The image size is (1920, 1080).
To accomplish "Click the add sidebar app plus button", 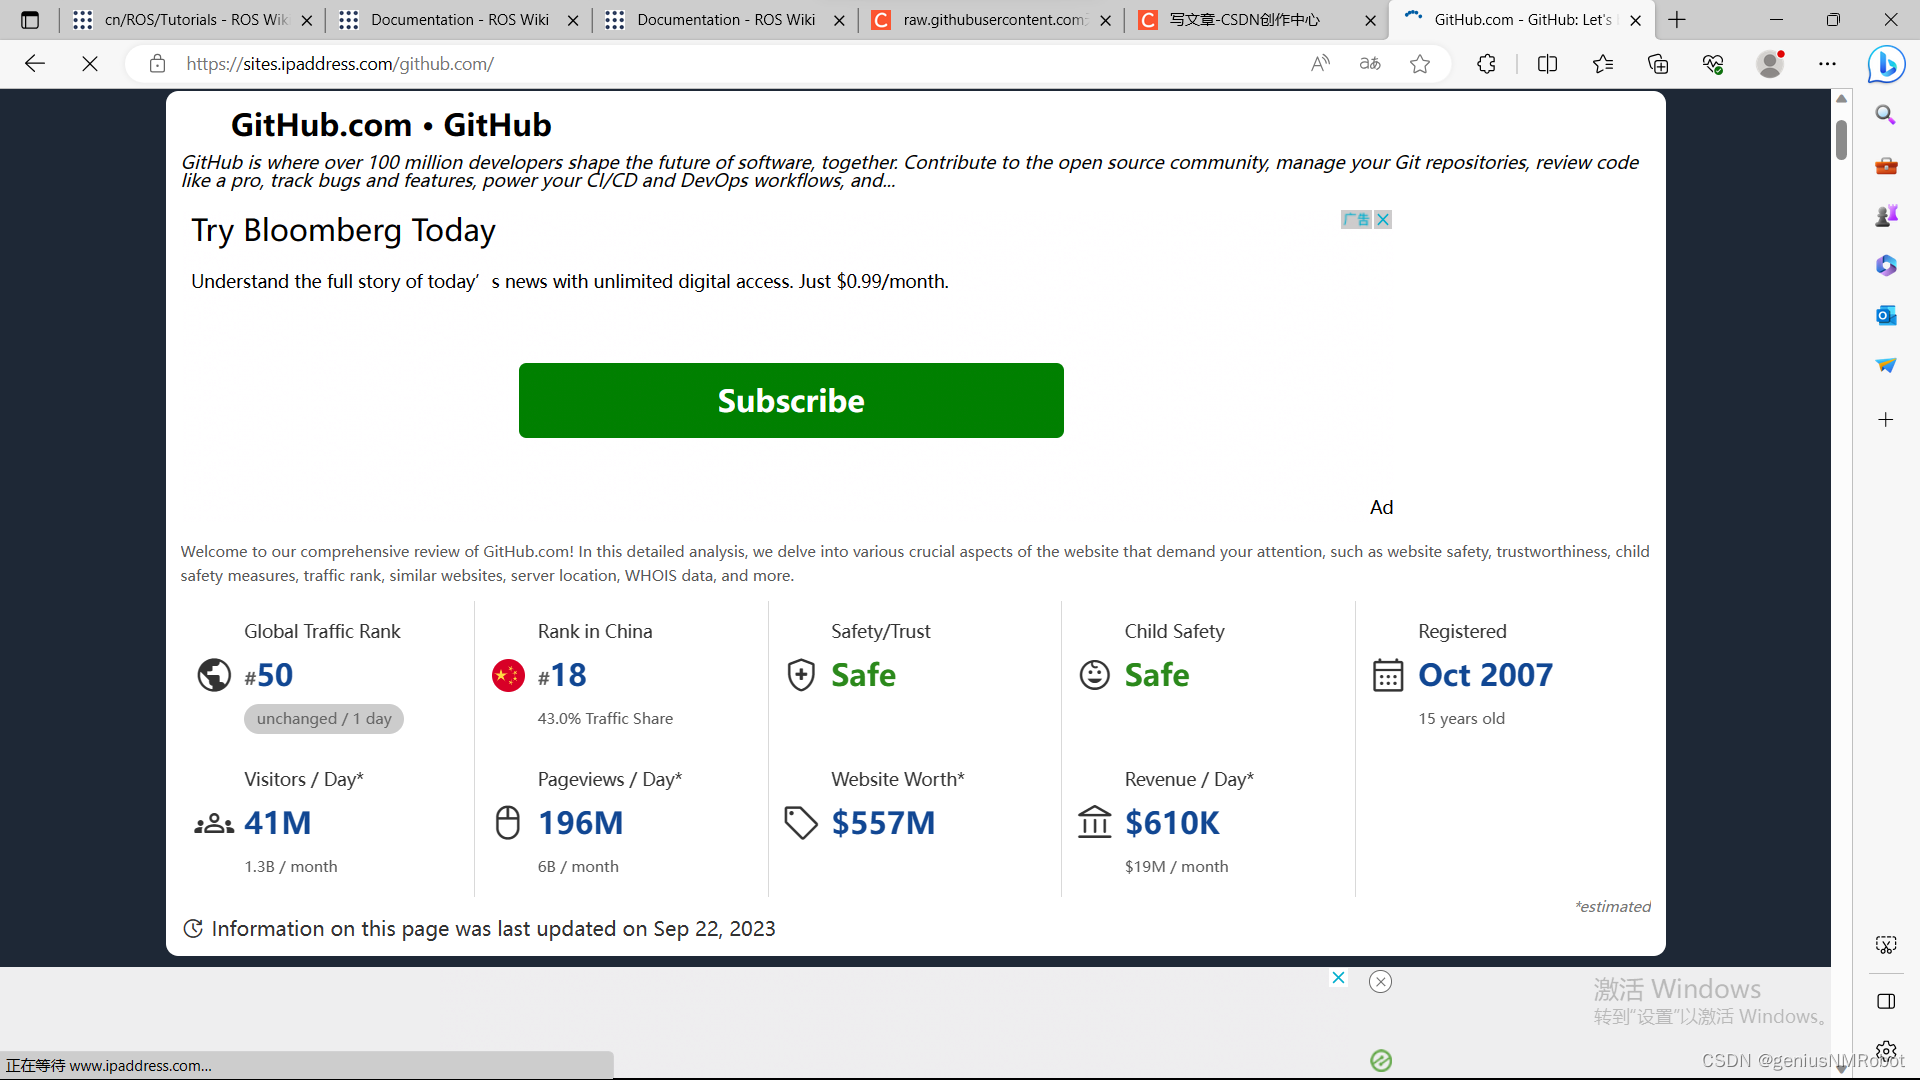I will coord(1886,420).
